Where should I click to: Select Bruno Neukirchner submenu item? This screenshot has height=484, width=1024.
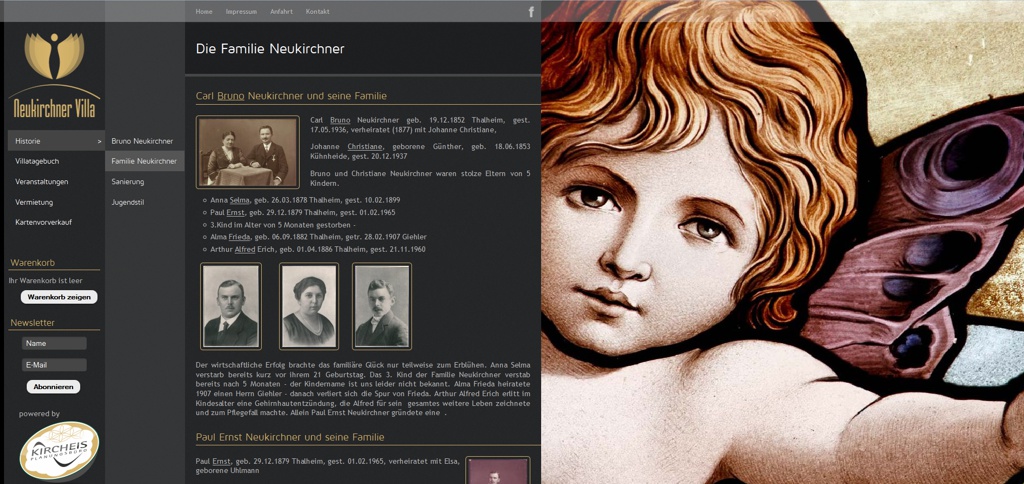pos(142,141)
